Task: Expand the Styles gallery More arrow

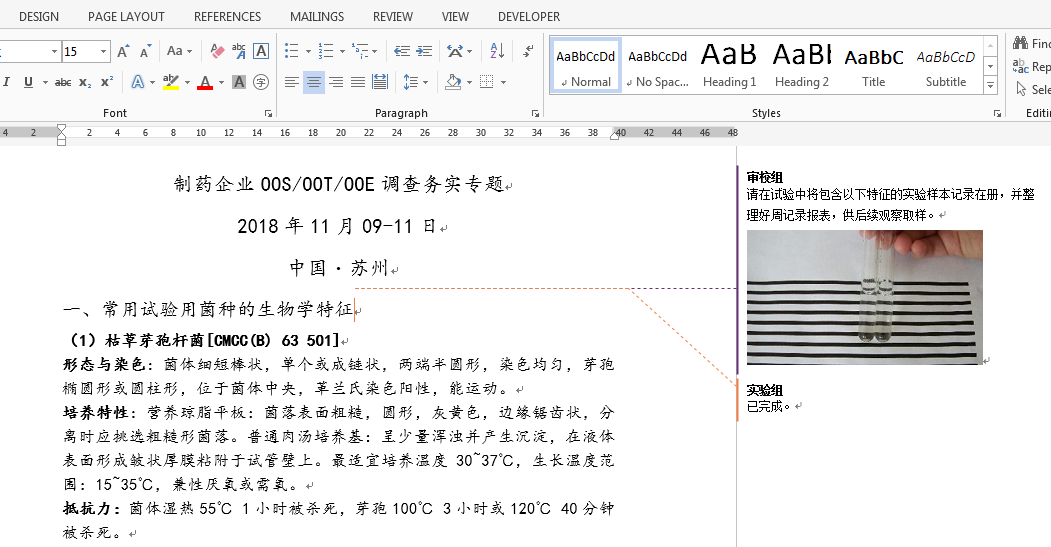Action: click(990, 86)
